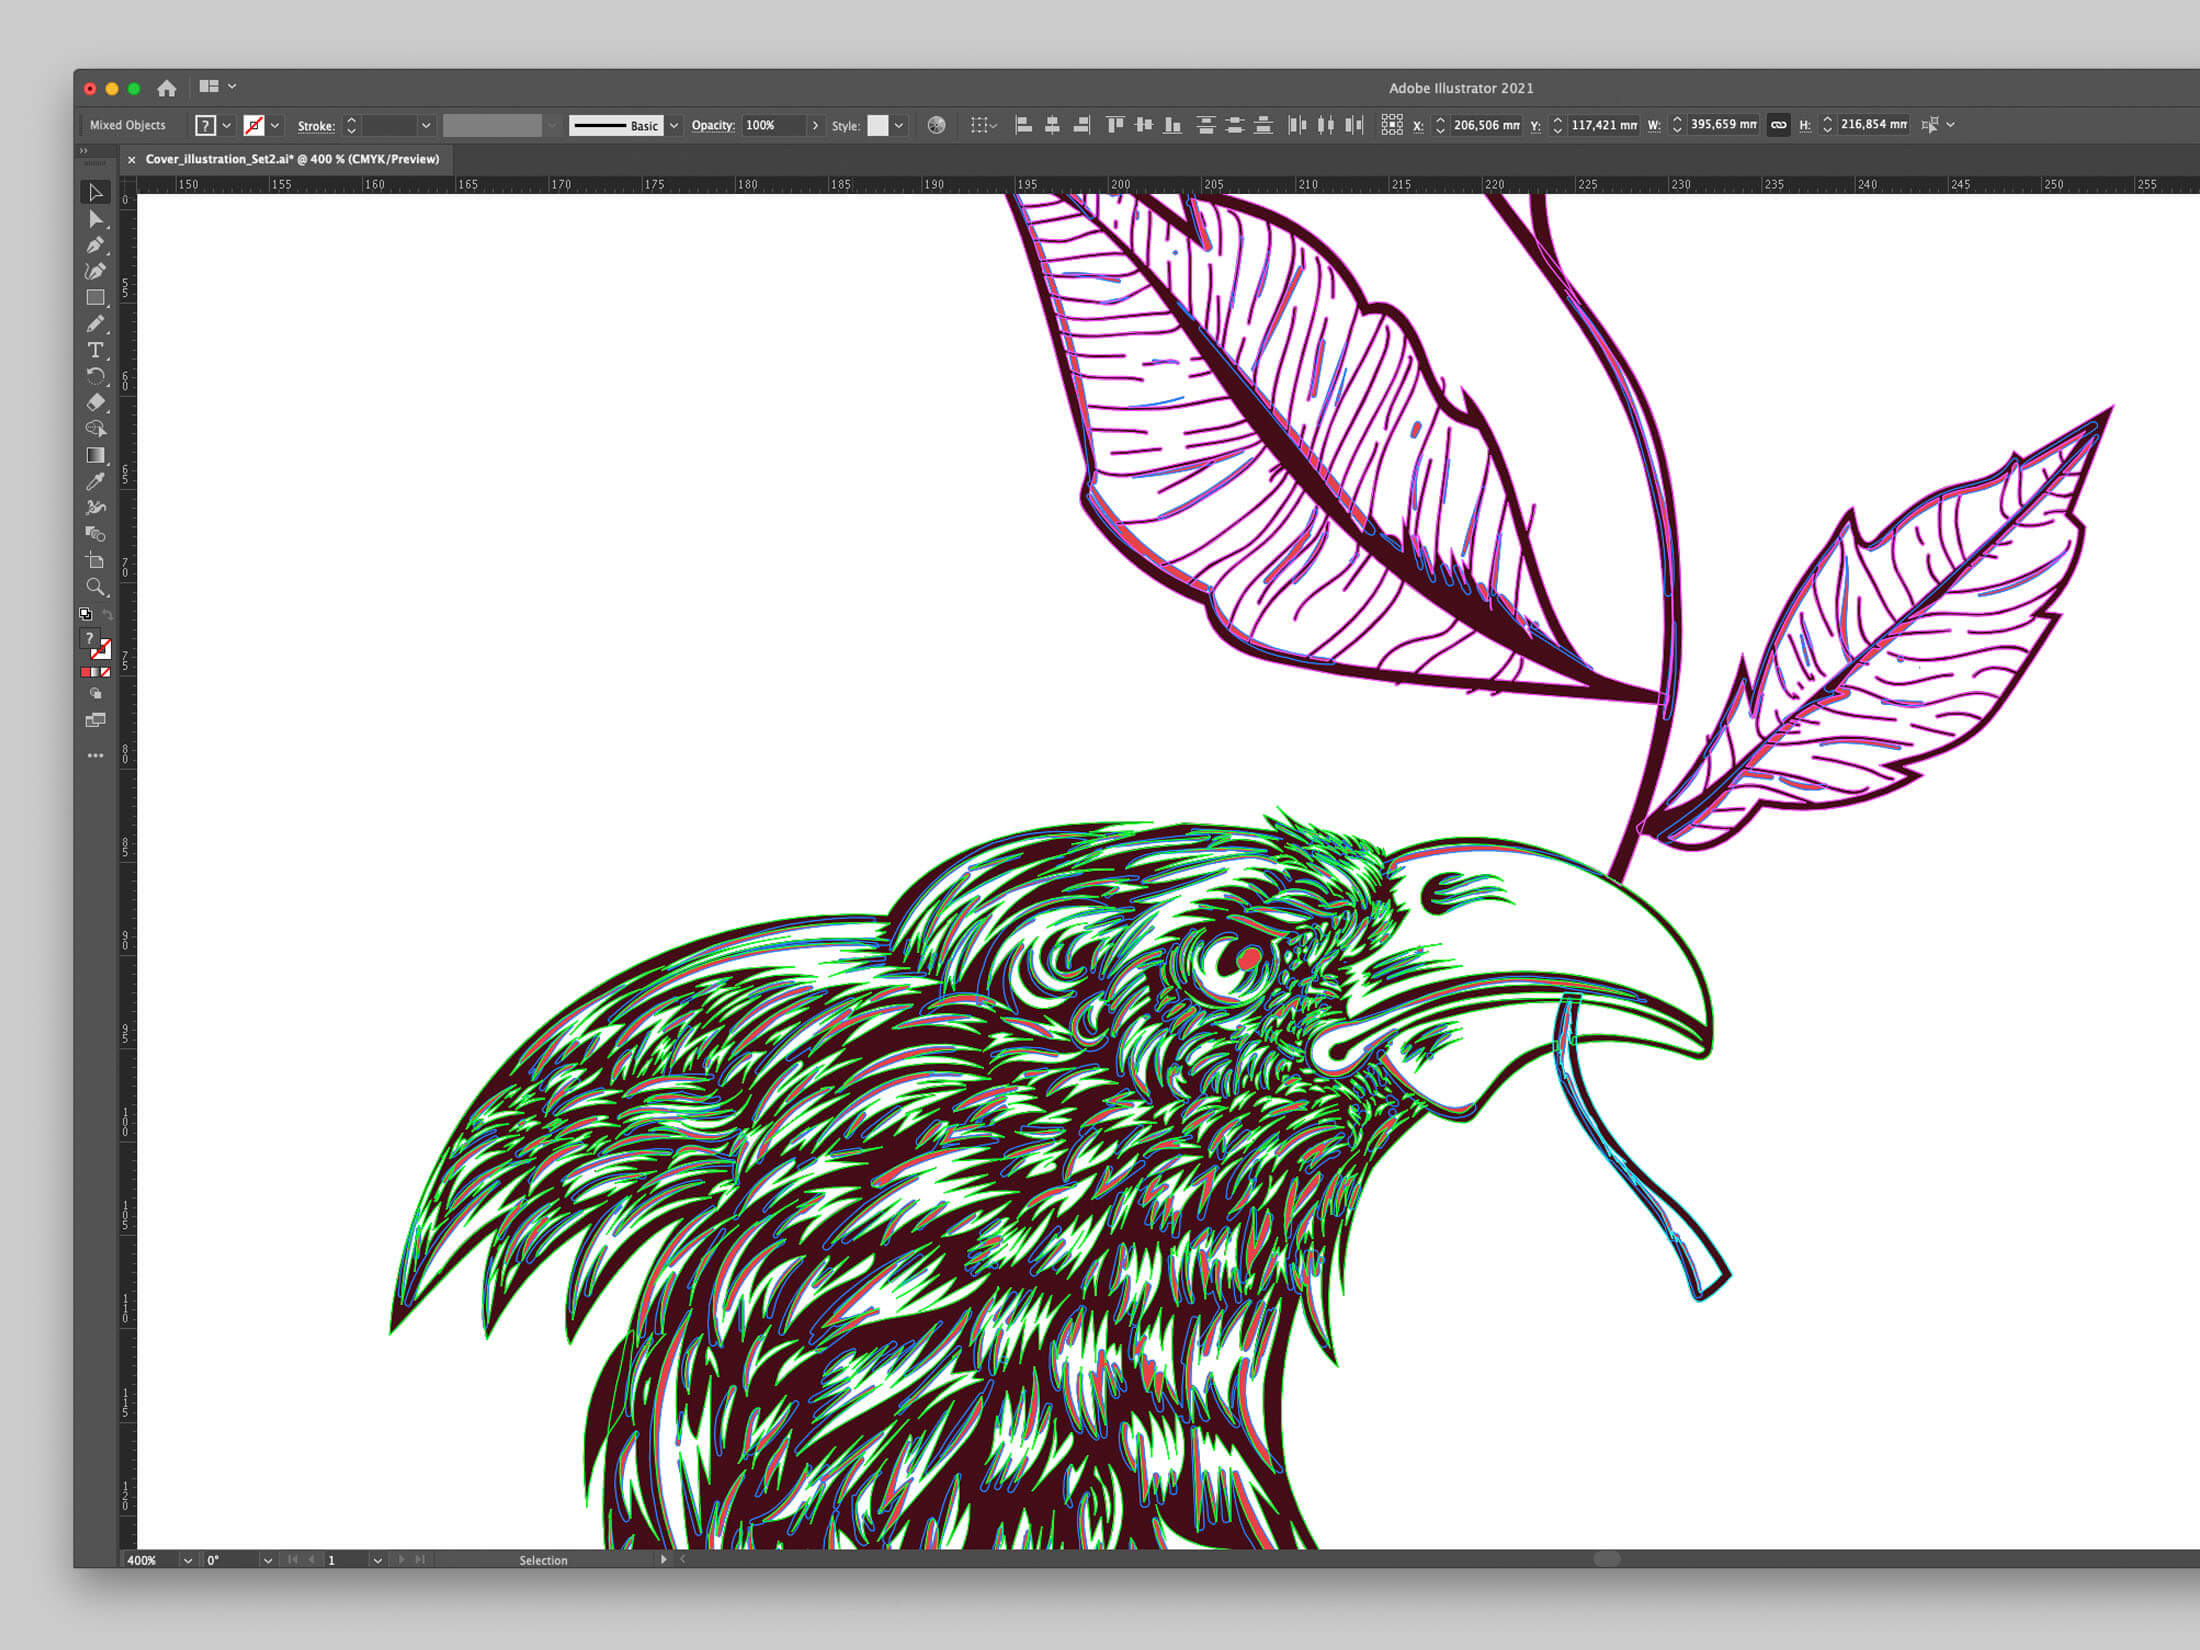
Task: Select the Rectangle tool
Action: click(x=96, y=298)
